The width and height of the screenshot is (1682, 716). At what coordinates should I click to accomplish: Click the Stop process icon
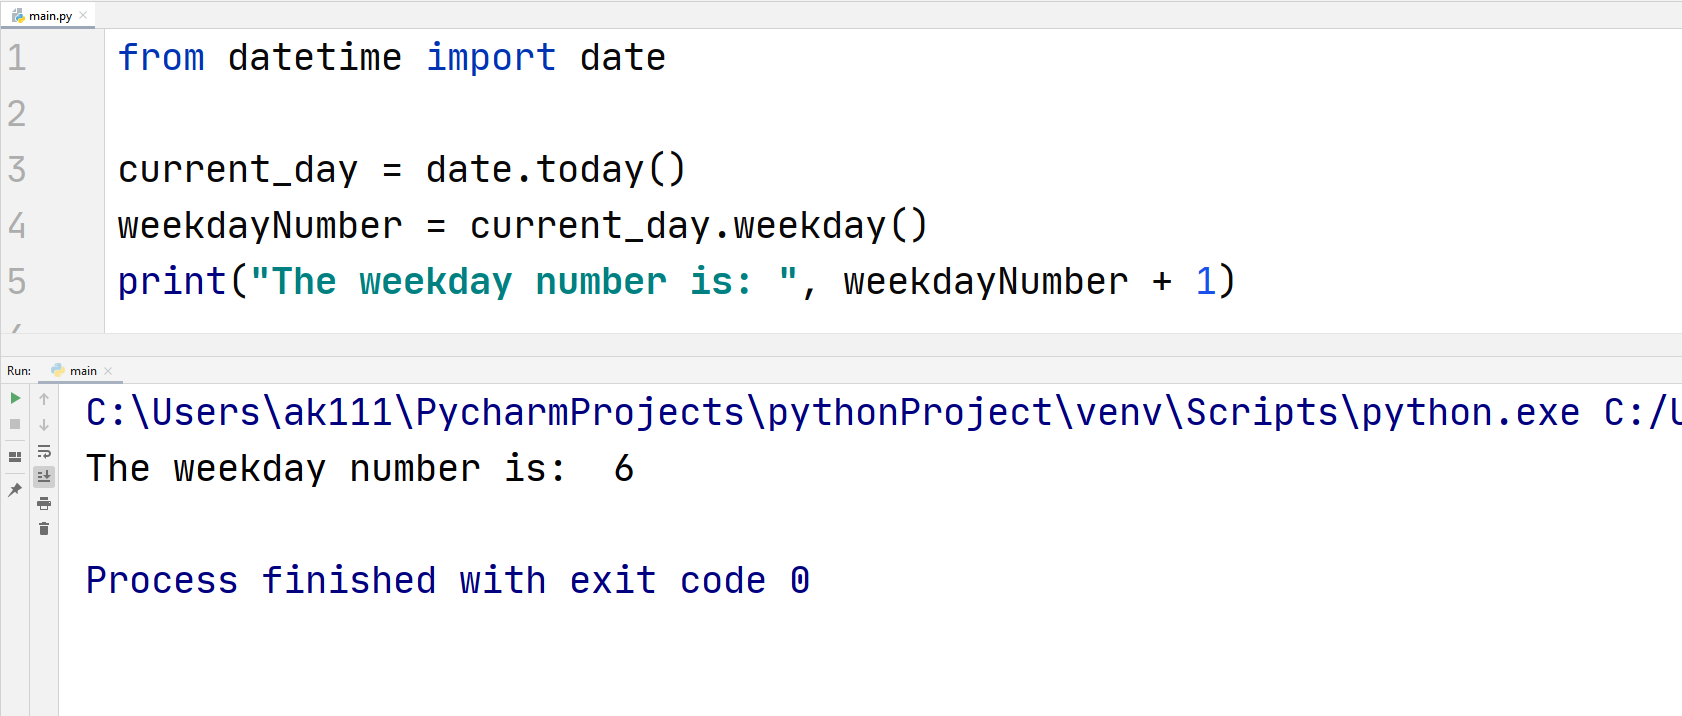coord(14,424)
